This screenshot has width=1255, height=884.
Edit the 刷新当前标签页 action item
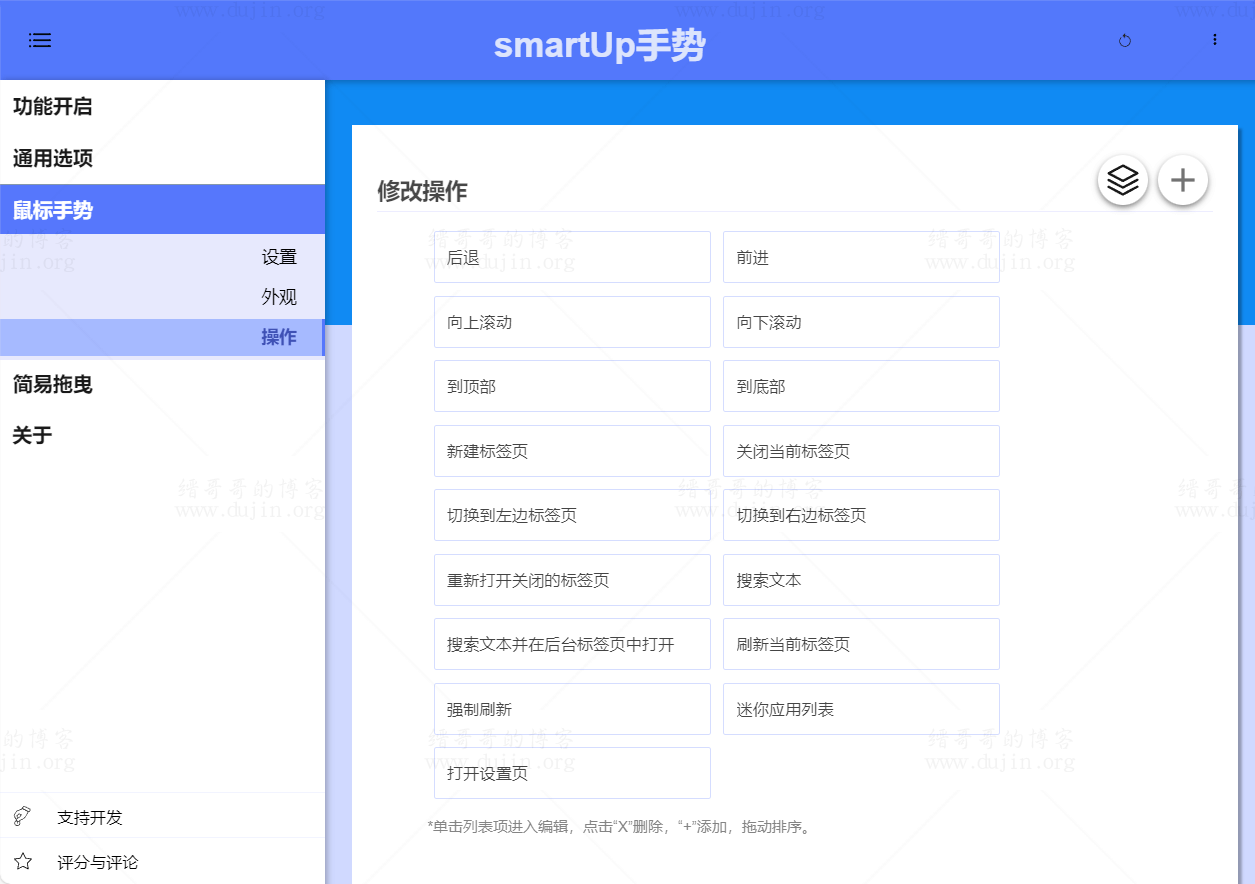click(861, 644)
